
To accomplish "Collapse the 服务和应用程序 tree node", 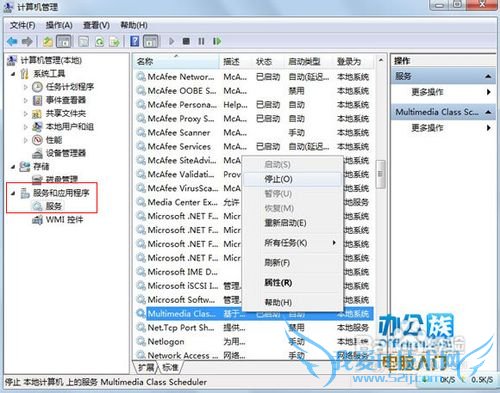I will click(x=13, y=193).
